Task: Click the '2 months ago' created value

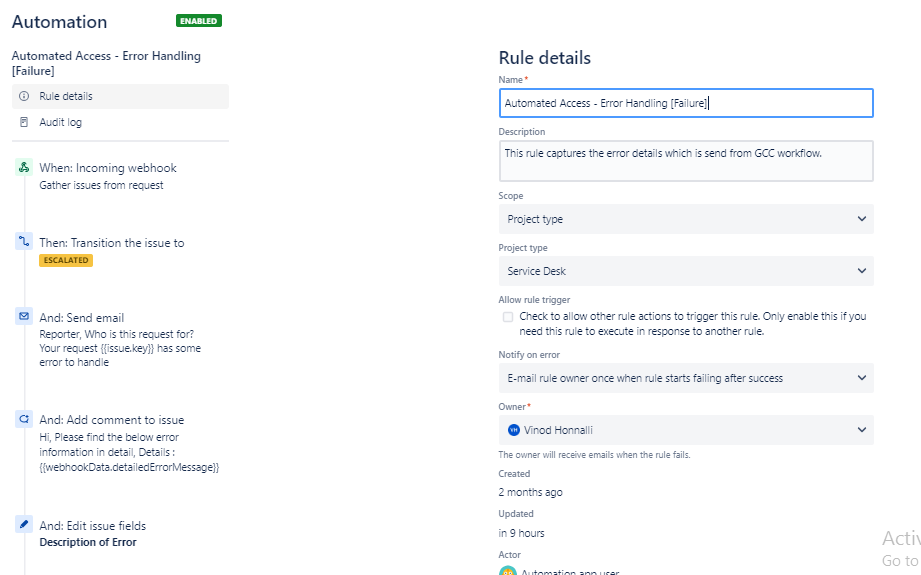Action: click(x=530, y=492)
